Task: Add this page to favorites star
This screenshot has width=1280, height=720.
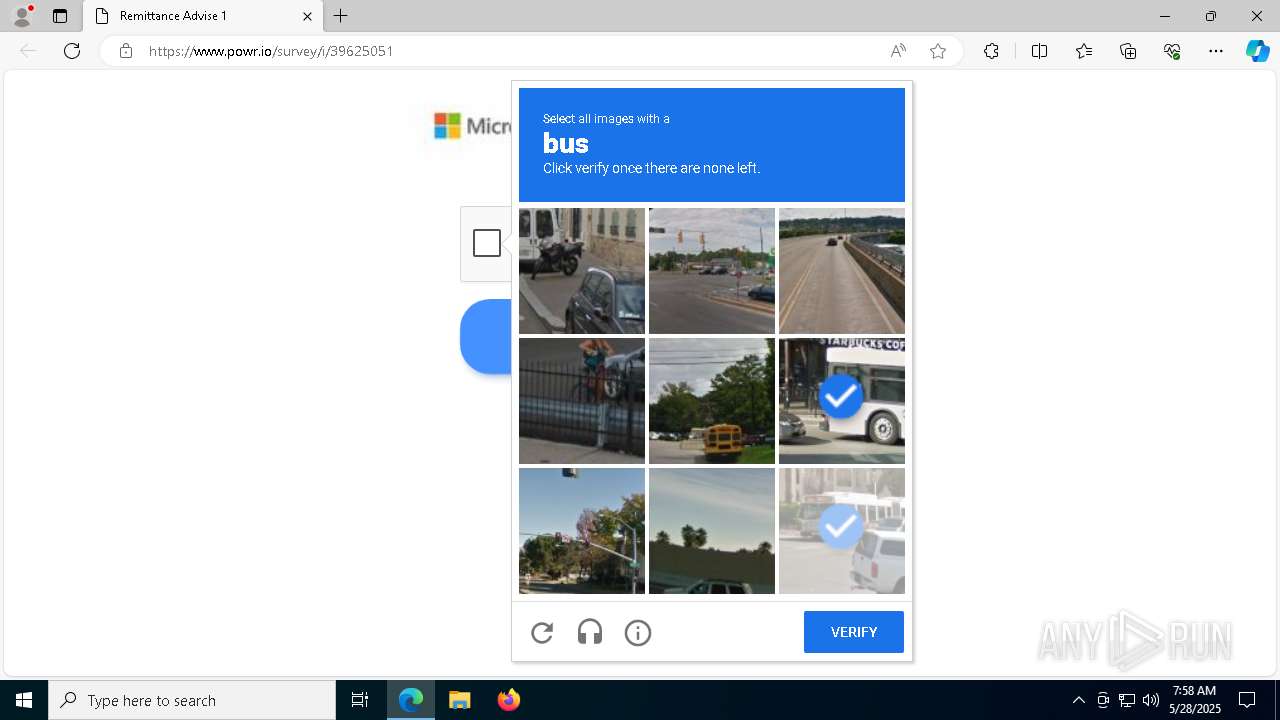Action: [938, 51]
